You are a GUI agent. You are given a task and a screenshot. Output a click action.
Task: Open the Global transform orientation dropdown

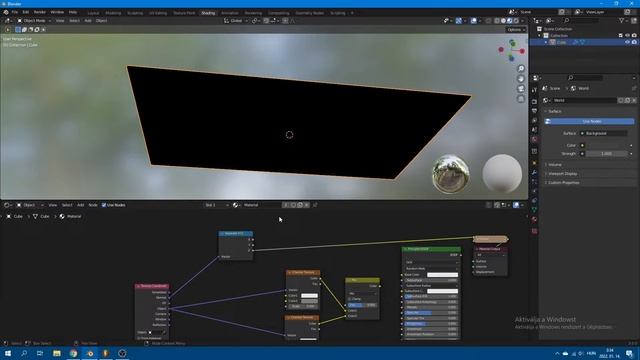(236, 20)
